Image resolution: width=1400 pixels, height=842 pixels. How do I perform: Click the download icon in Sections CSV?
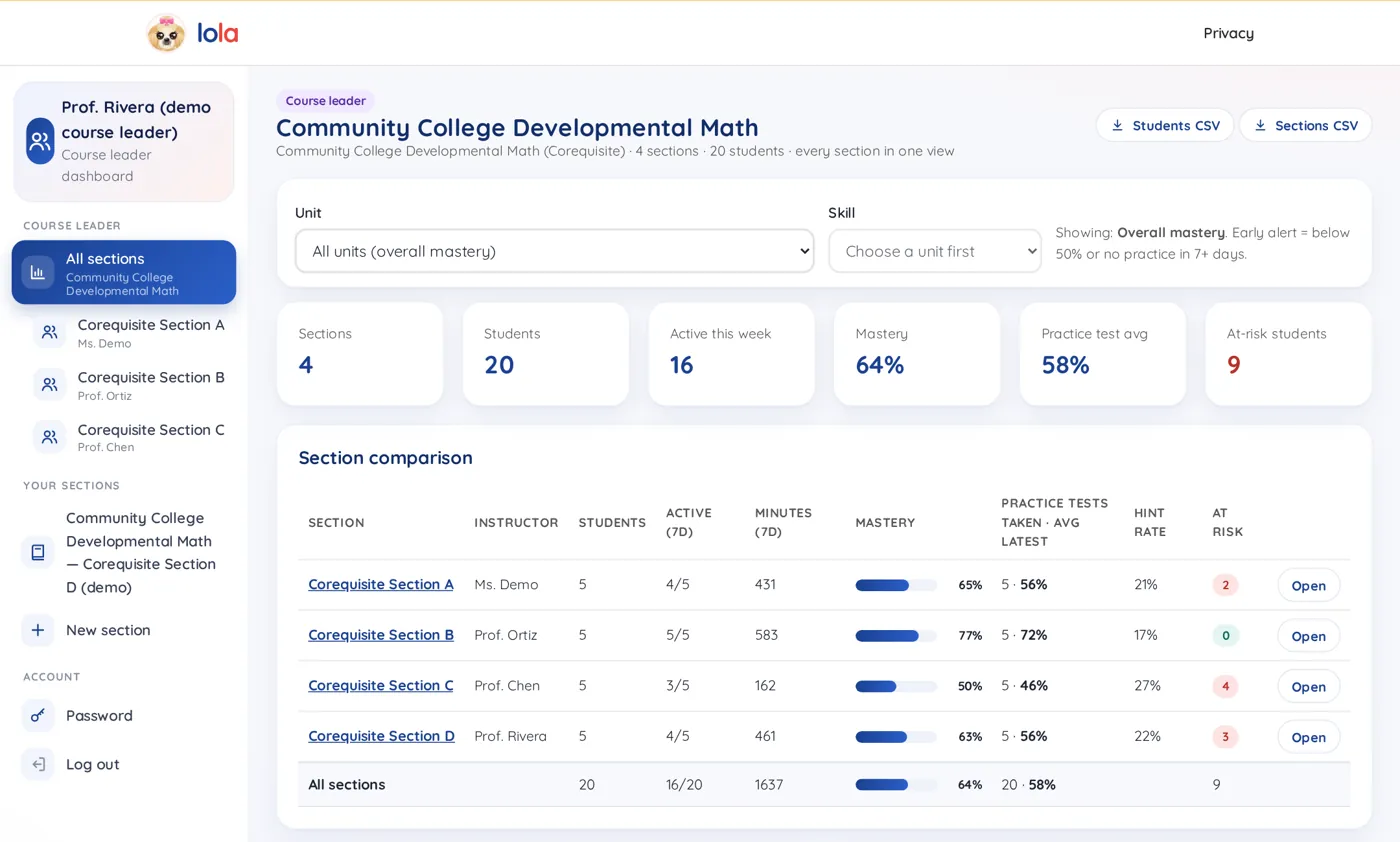pyautogui.click(x=1260, y=125)
